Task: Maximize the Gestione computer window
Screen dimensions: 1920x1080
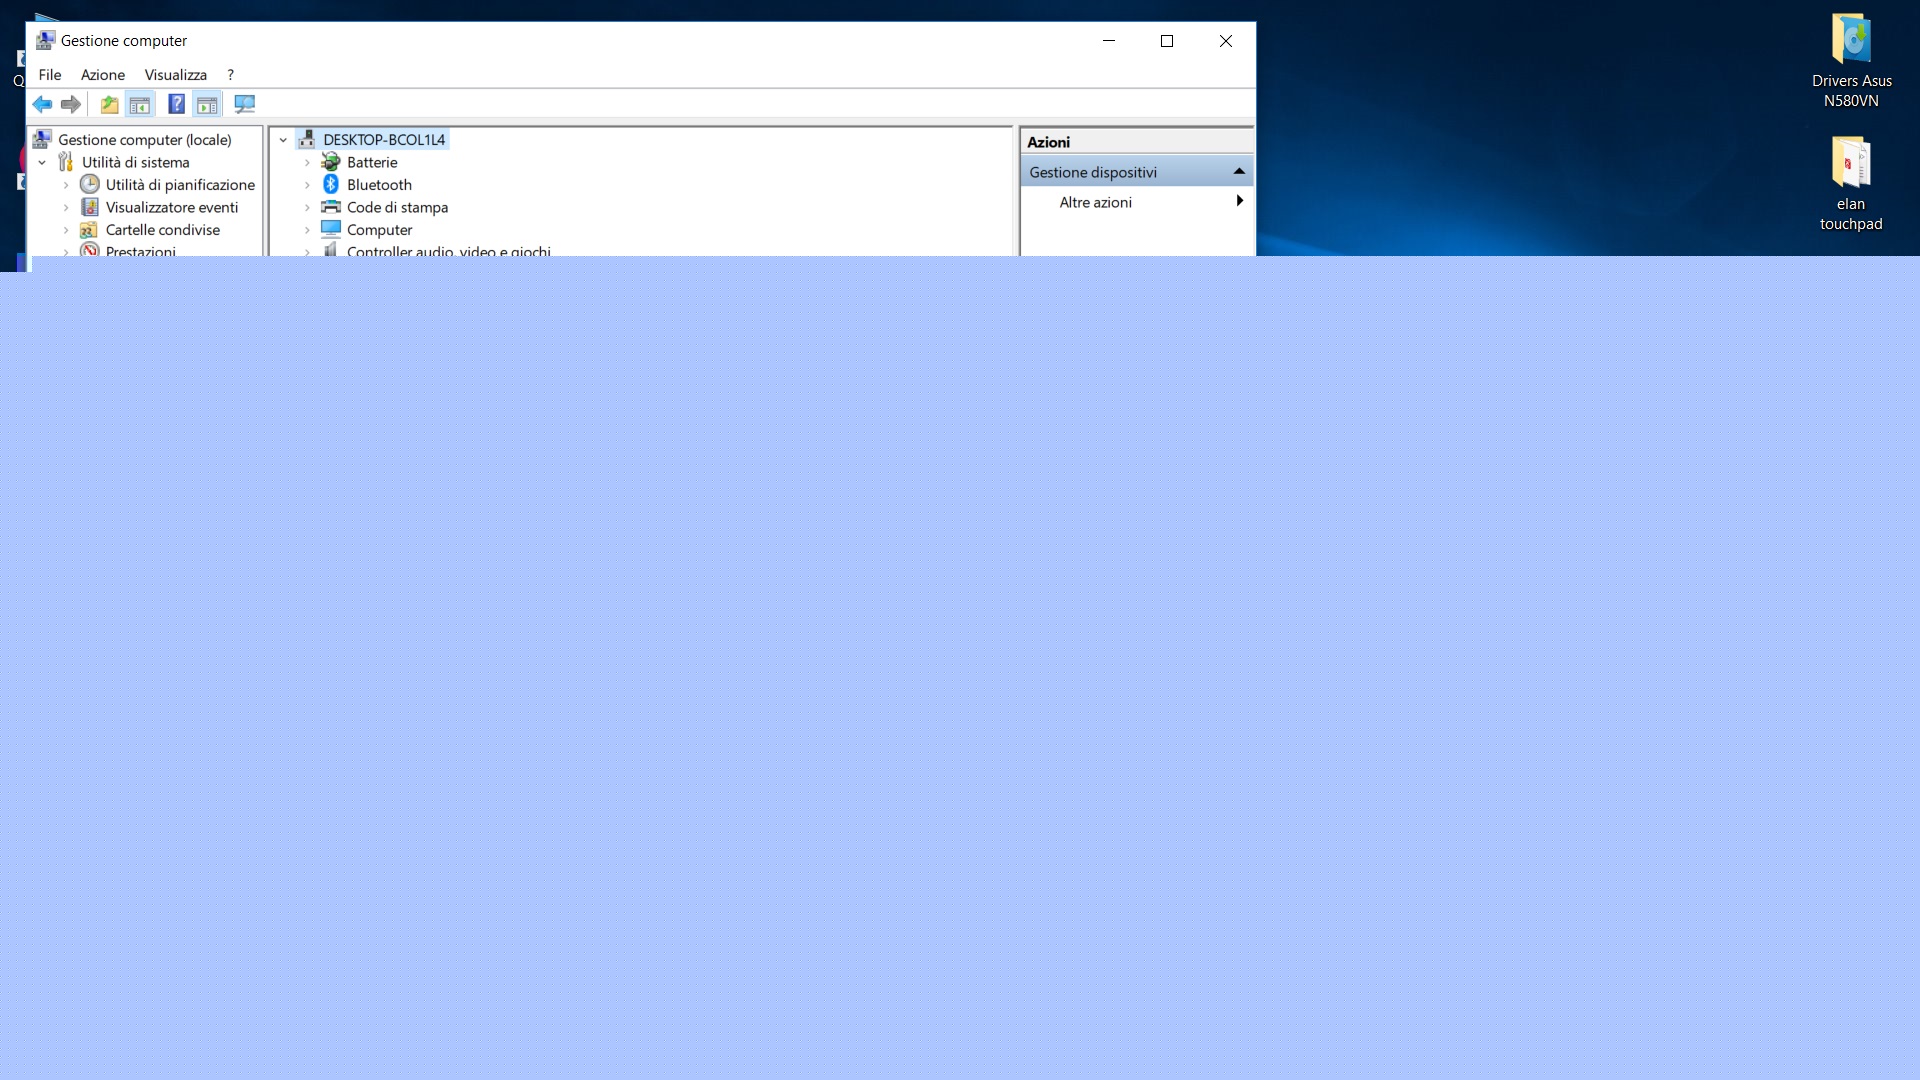Action: click(1167, 41)
